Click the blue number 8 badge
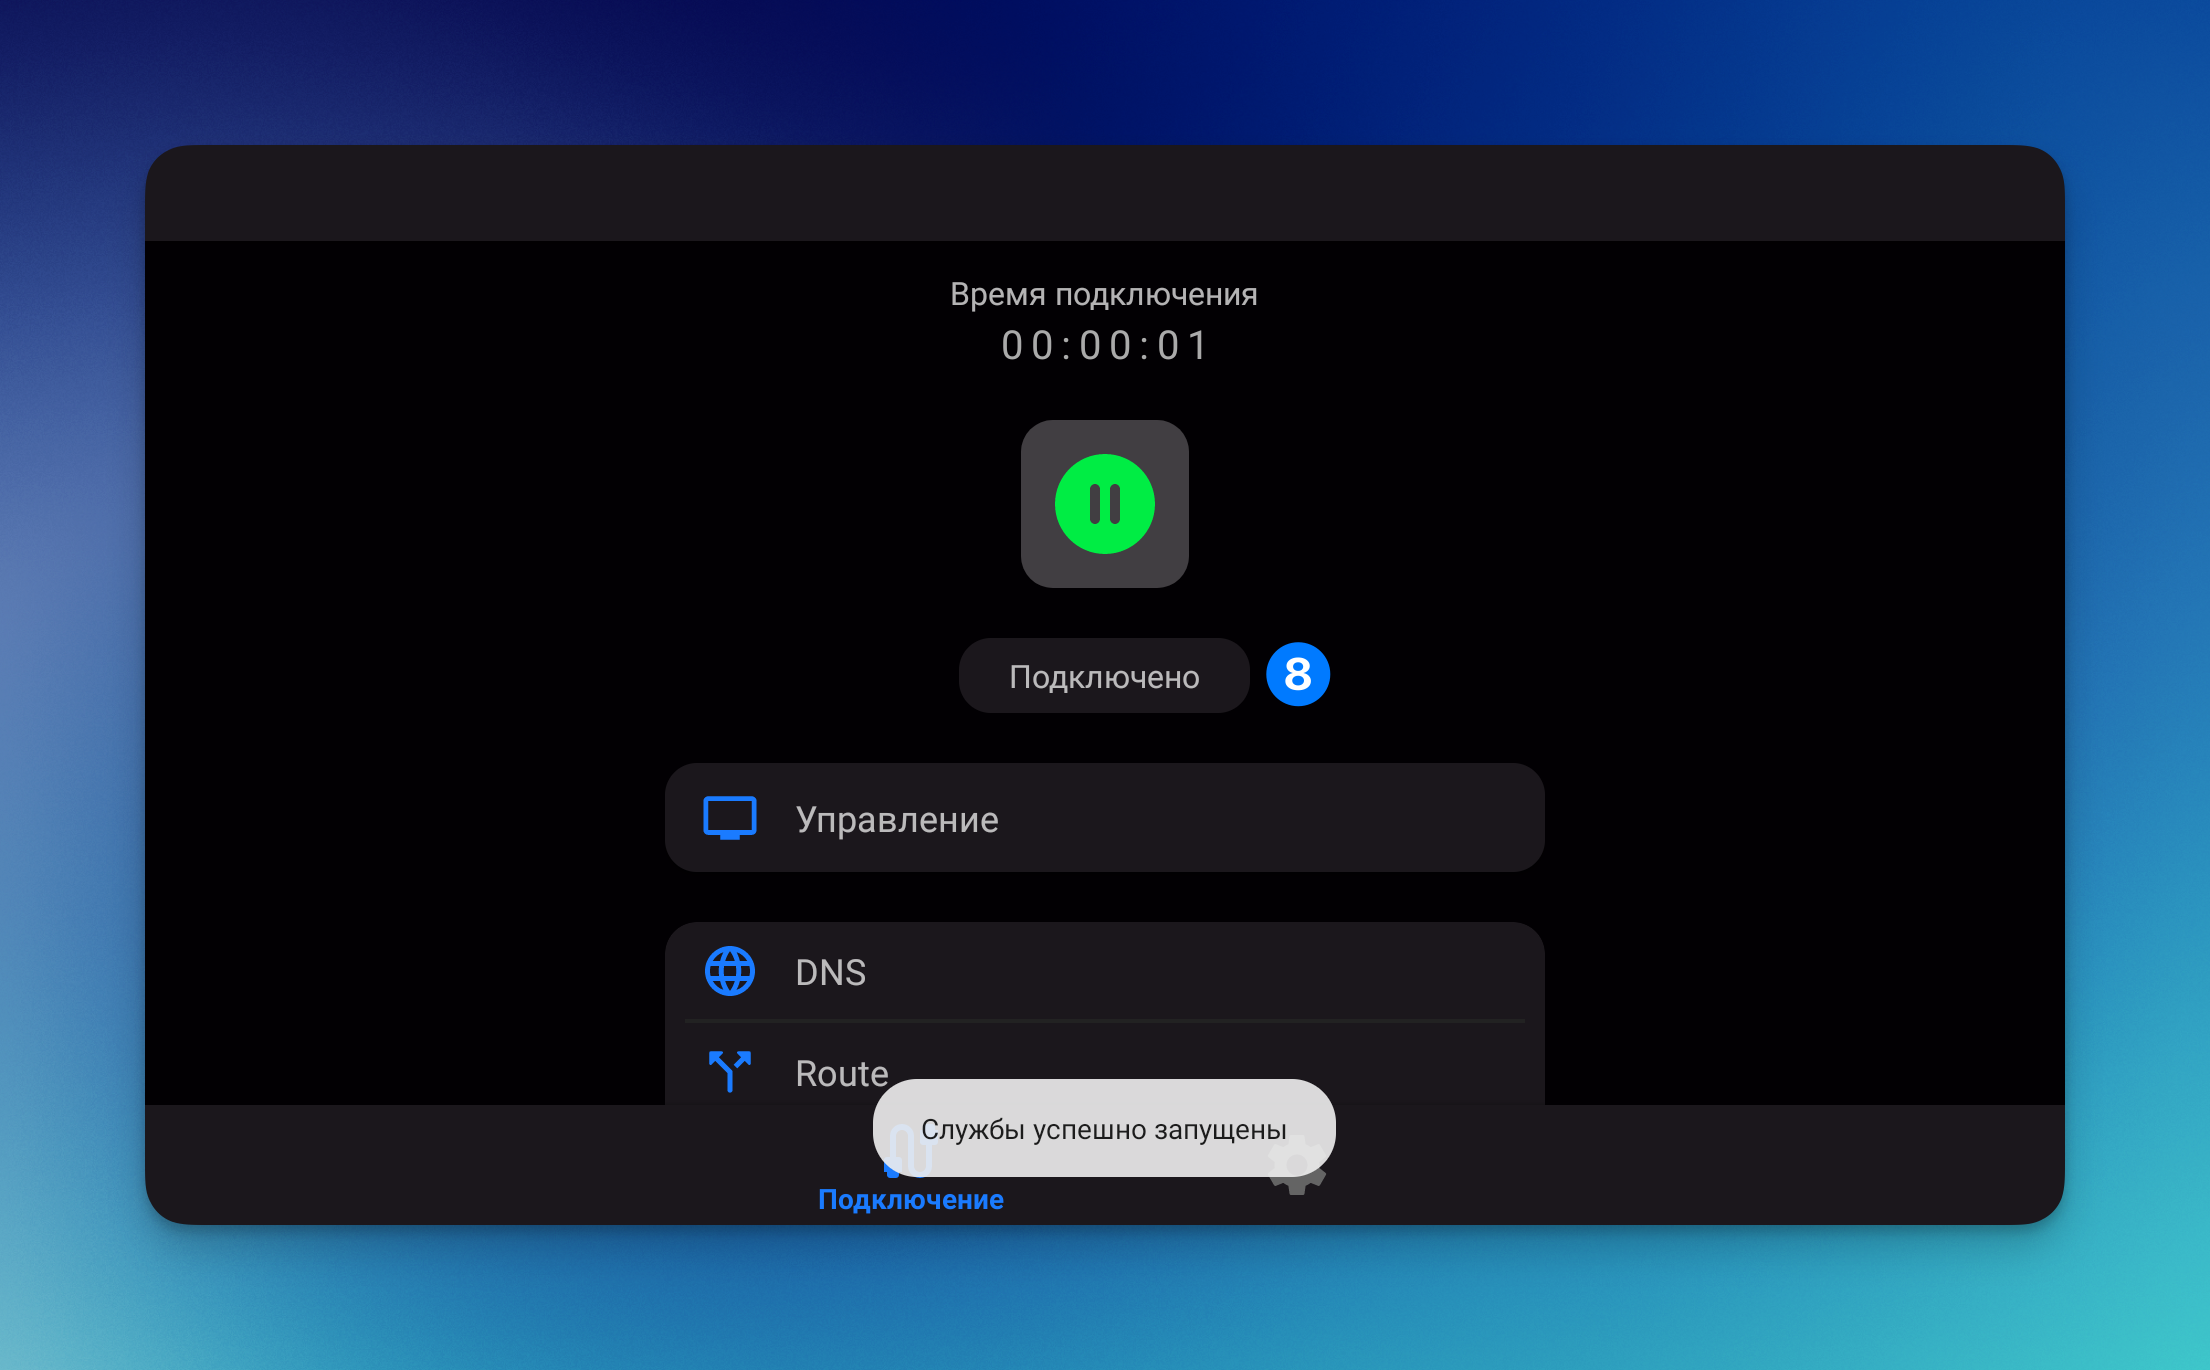Viewport: 2210px width, 1370px height. (x=1297, y=675)
